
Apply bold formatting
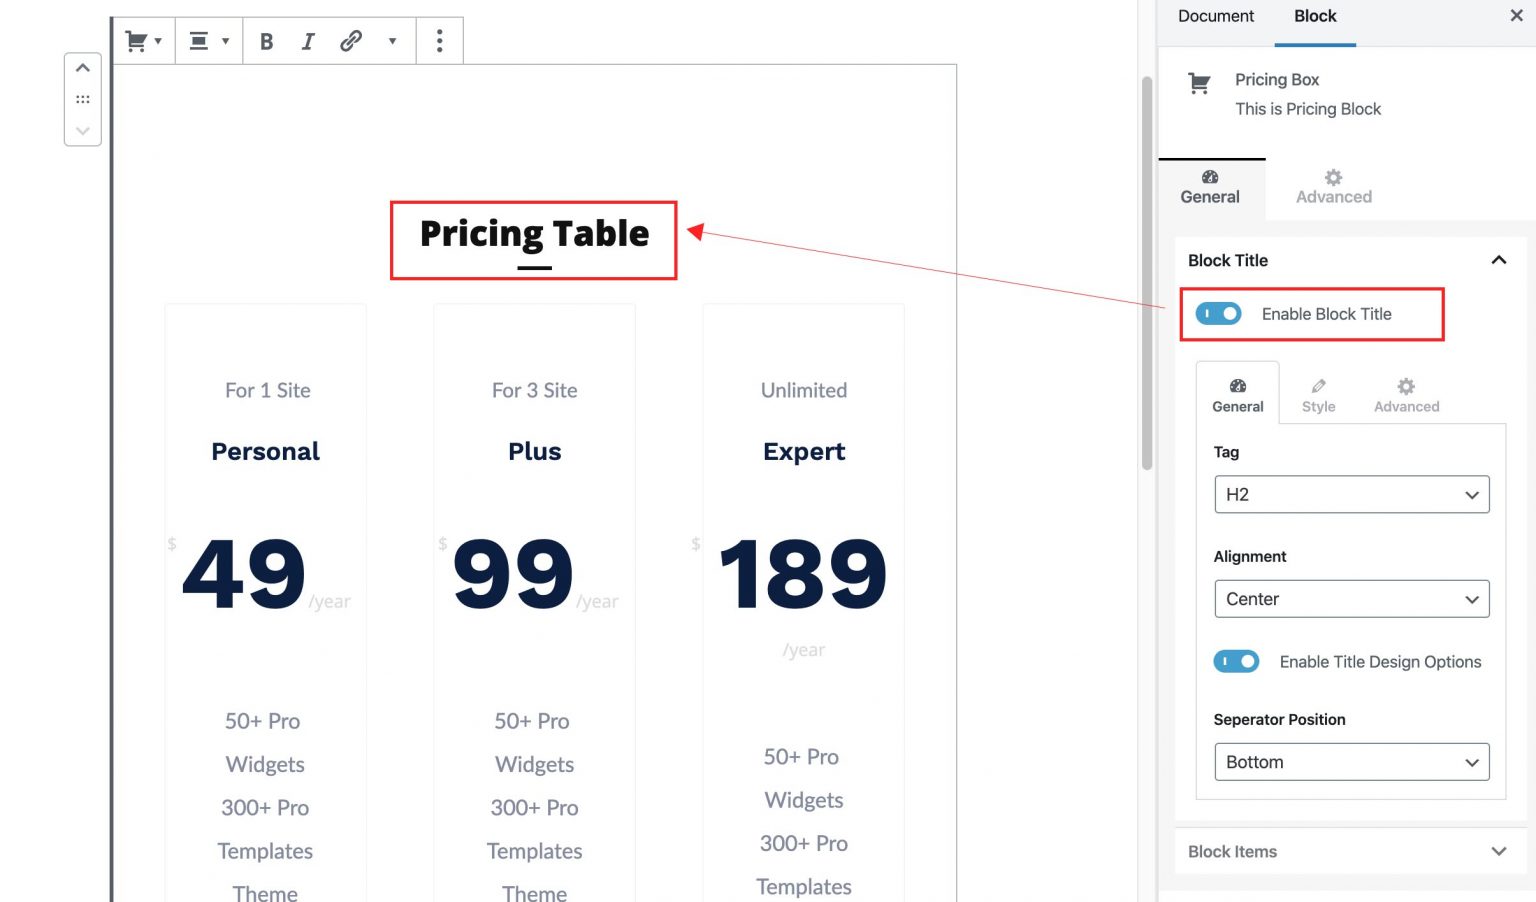(x=266, y=41)
